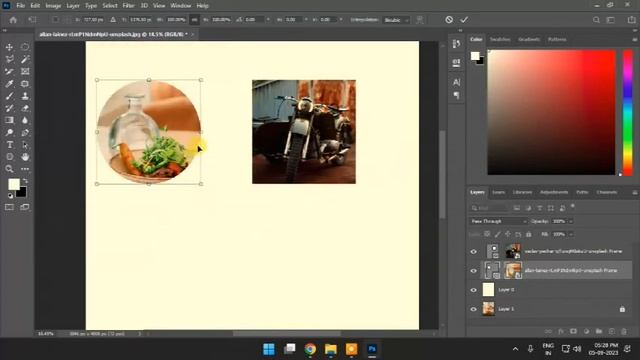Select the Gradient tool
640x360 pixels.
[9, 120]
